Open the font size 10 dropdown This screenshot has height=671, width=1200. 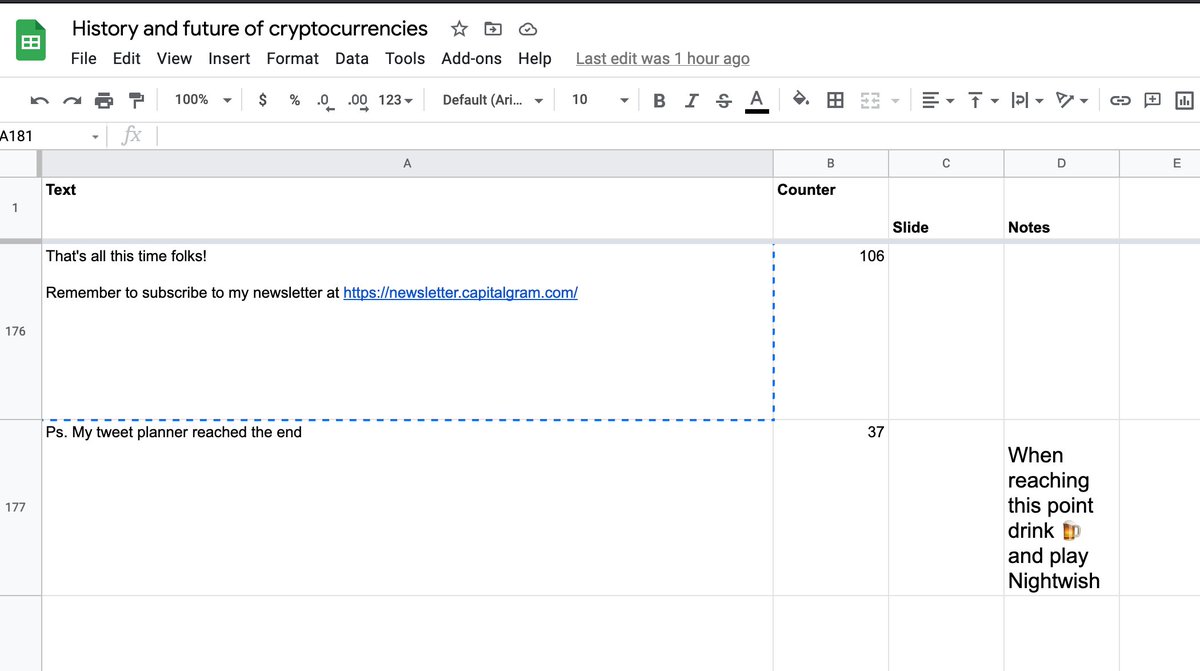(600, 100)
